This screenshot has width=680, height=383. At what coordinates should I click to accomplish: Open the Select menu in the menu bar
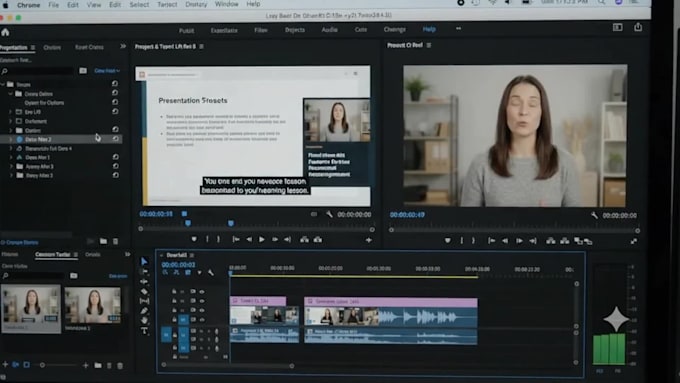pos(139,5)
